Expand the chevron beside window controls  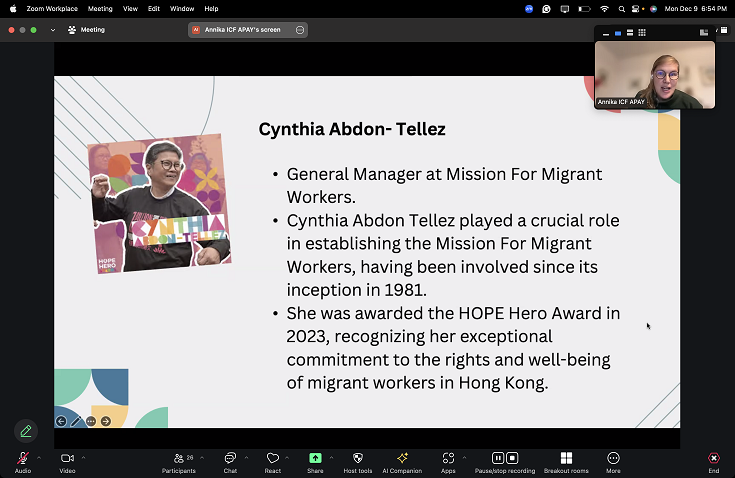click(53, 30)
